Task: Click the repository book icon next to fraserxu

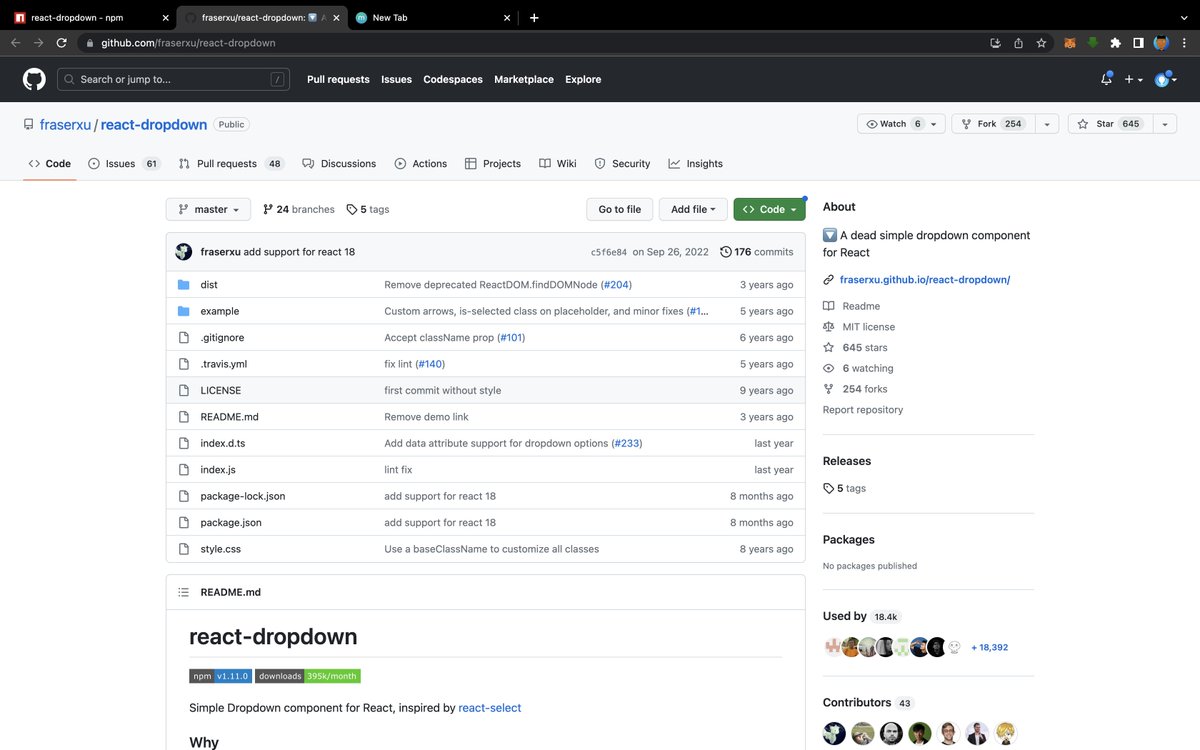Action: click(28, 125)
